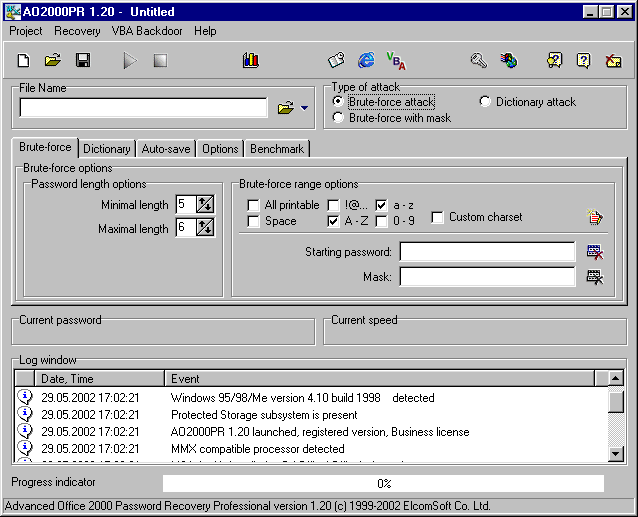638x517 pixels.
Task: Switch to the Benchmark tab
Action: click(277, 149)
